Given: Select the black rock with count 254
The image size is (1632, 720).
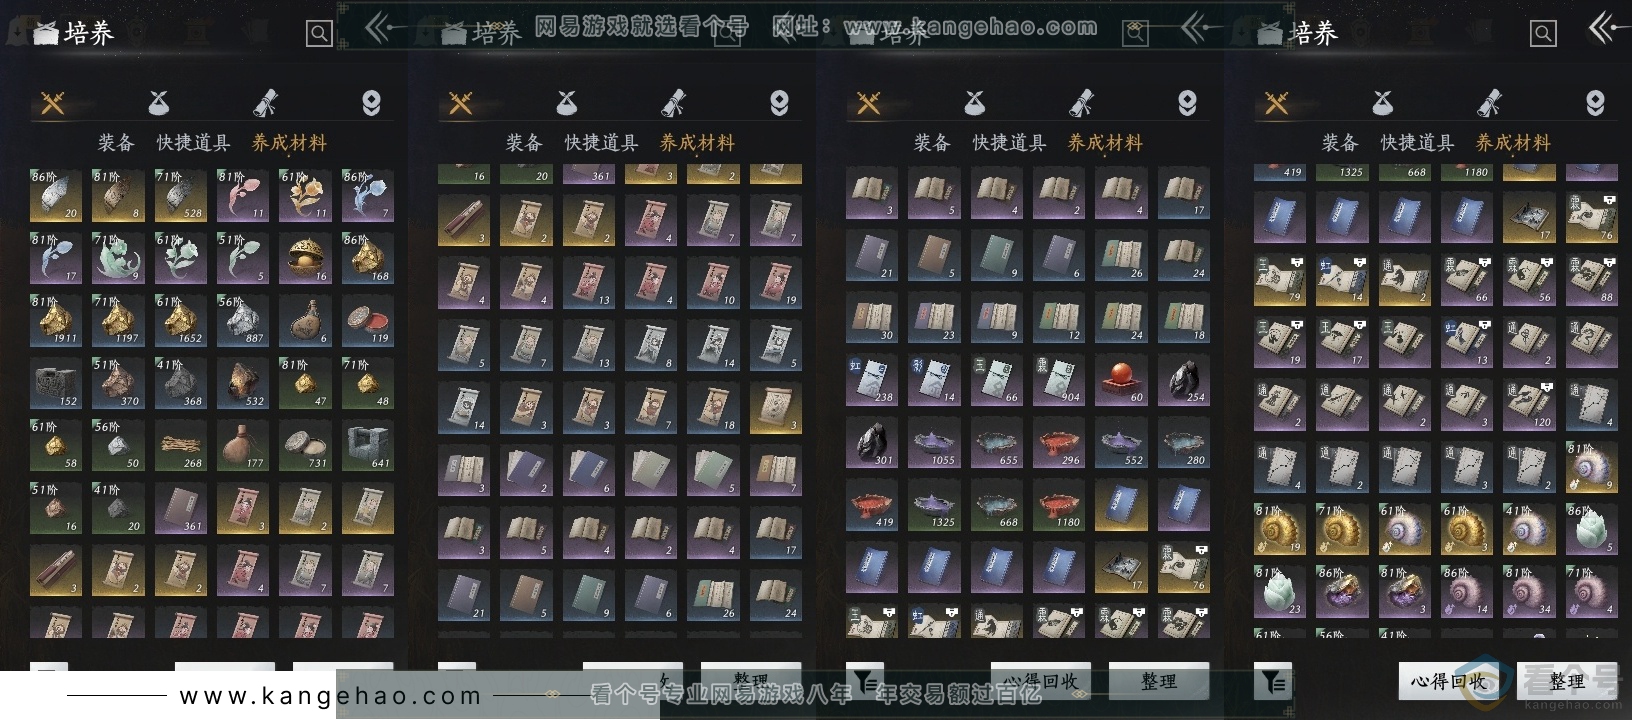Looking at the screenshot, I should (1184, 379).
